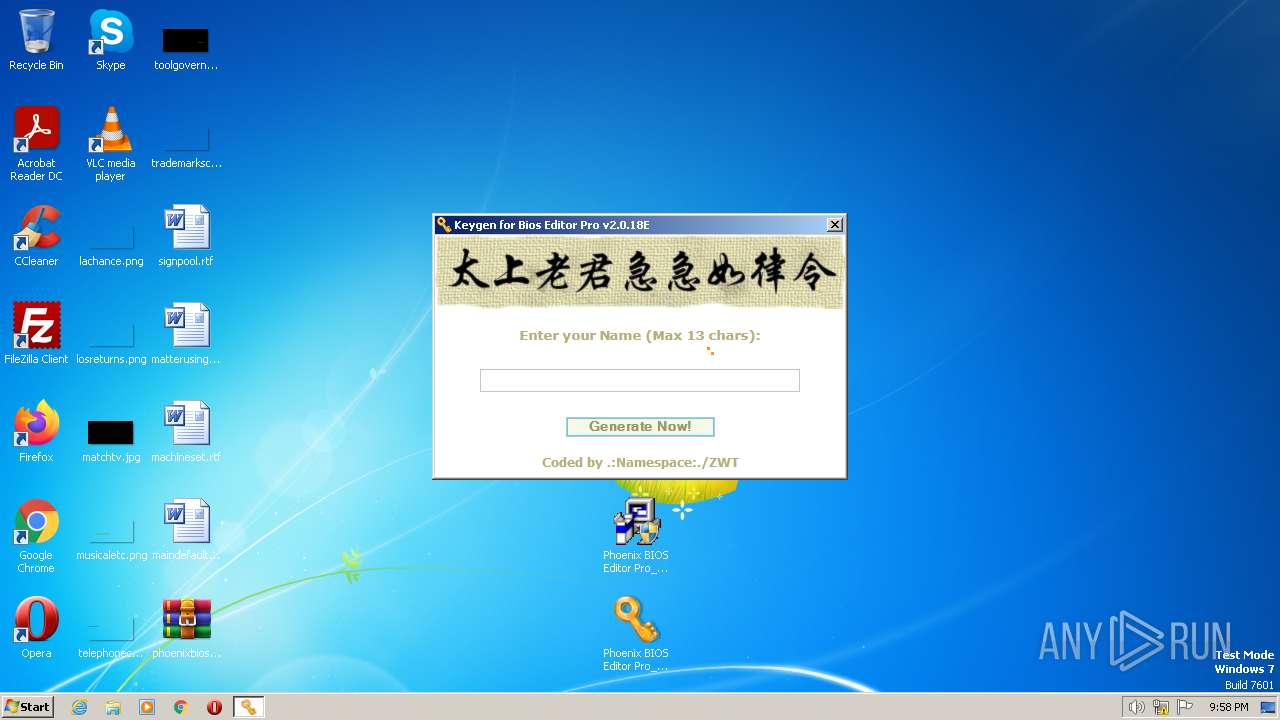Select matchtv.jpg image file
The width and height of the screenshot is (1280, 720).
(111, 440)
